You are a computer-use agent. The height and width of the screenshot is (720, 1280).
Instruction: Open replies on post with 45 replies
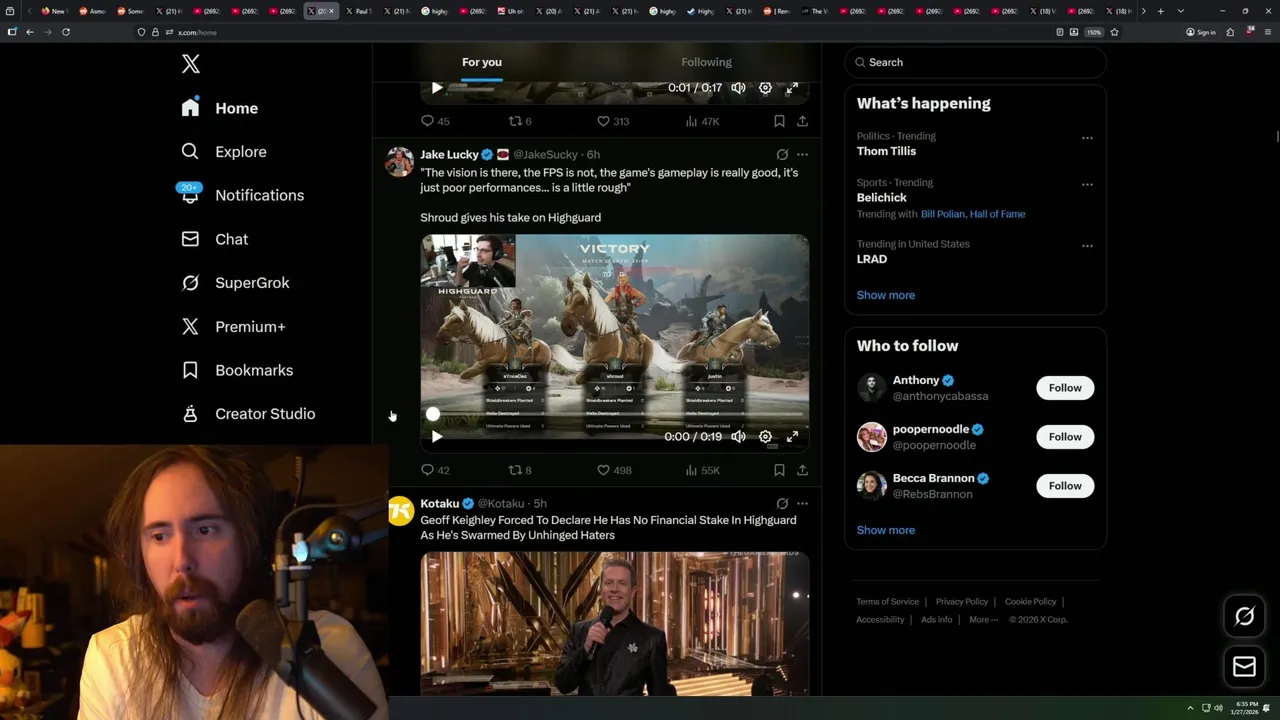435,121
